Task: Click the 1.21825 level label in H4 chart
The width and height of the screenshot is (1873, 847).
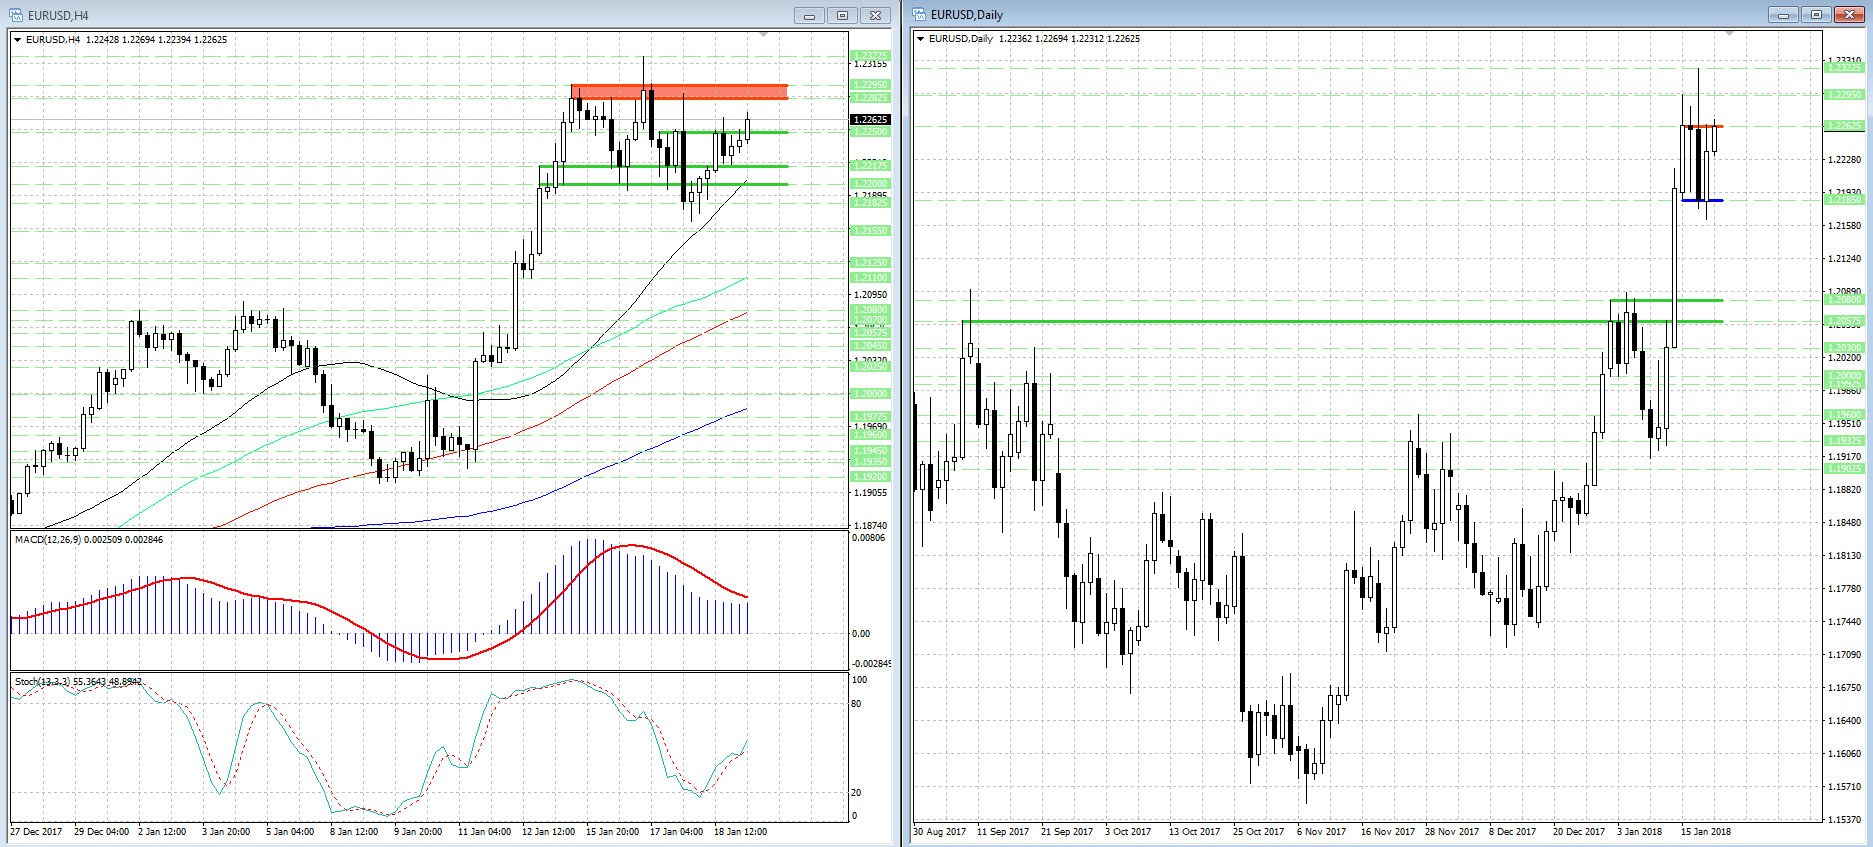Action: pyautogui.click(x=870, y=203)
